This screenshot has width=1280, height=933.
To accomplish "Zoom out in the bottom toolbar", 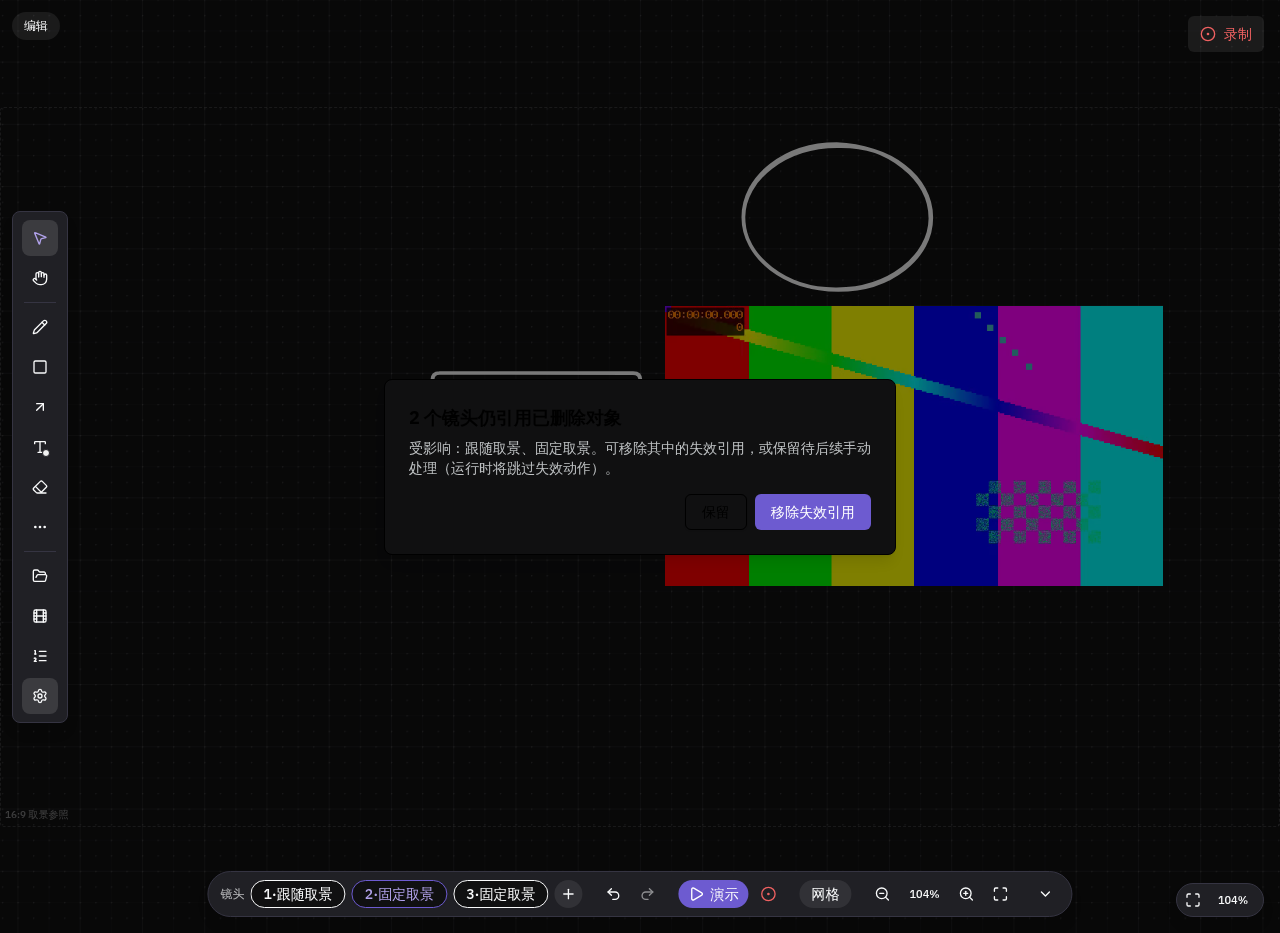I will coord(882,894).
